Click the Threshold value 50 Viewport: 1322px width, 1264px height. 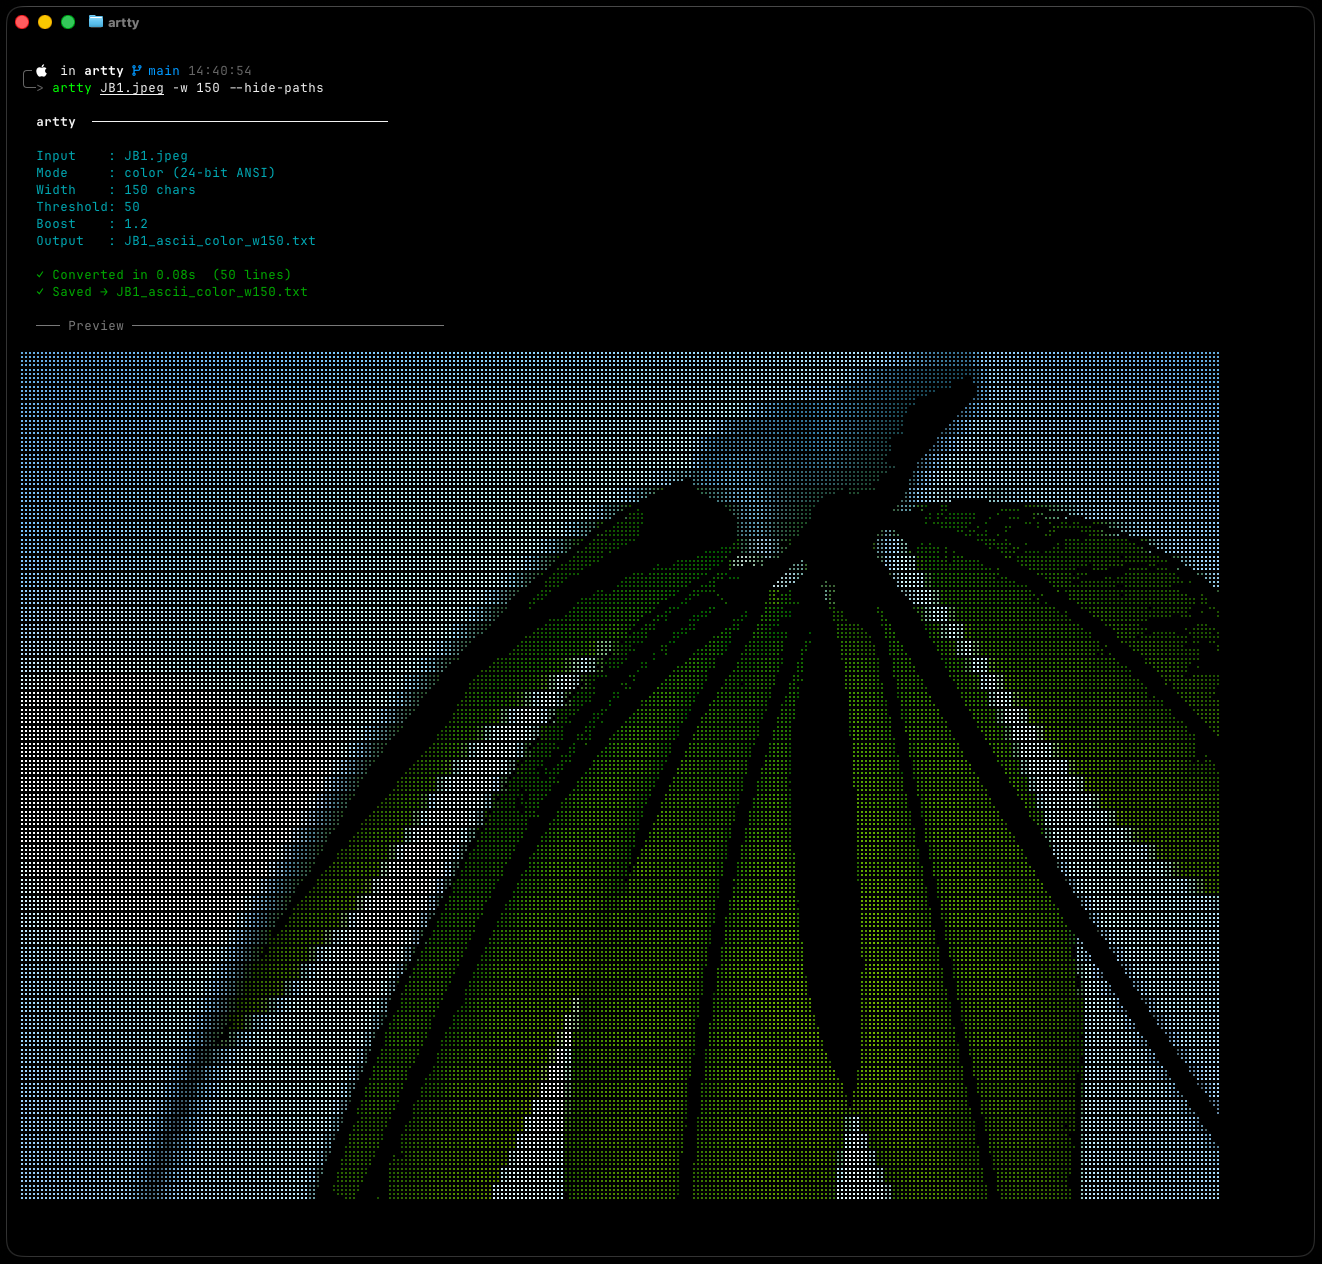pyautogui.click(x=132, y=207)
